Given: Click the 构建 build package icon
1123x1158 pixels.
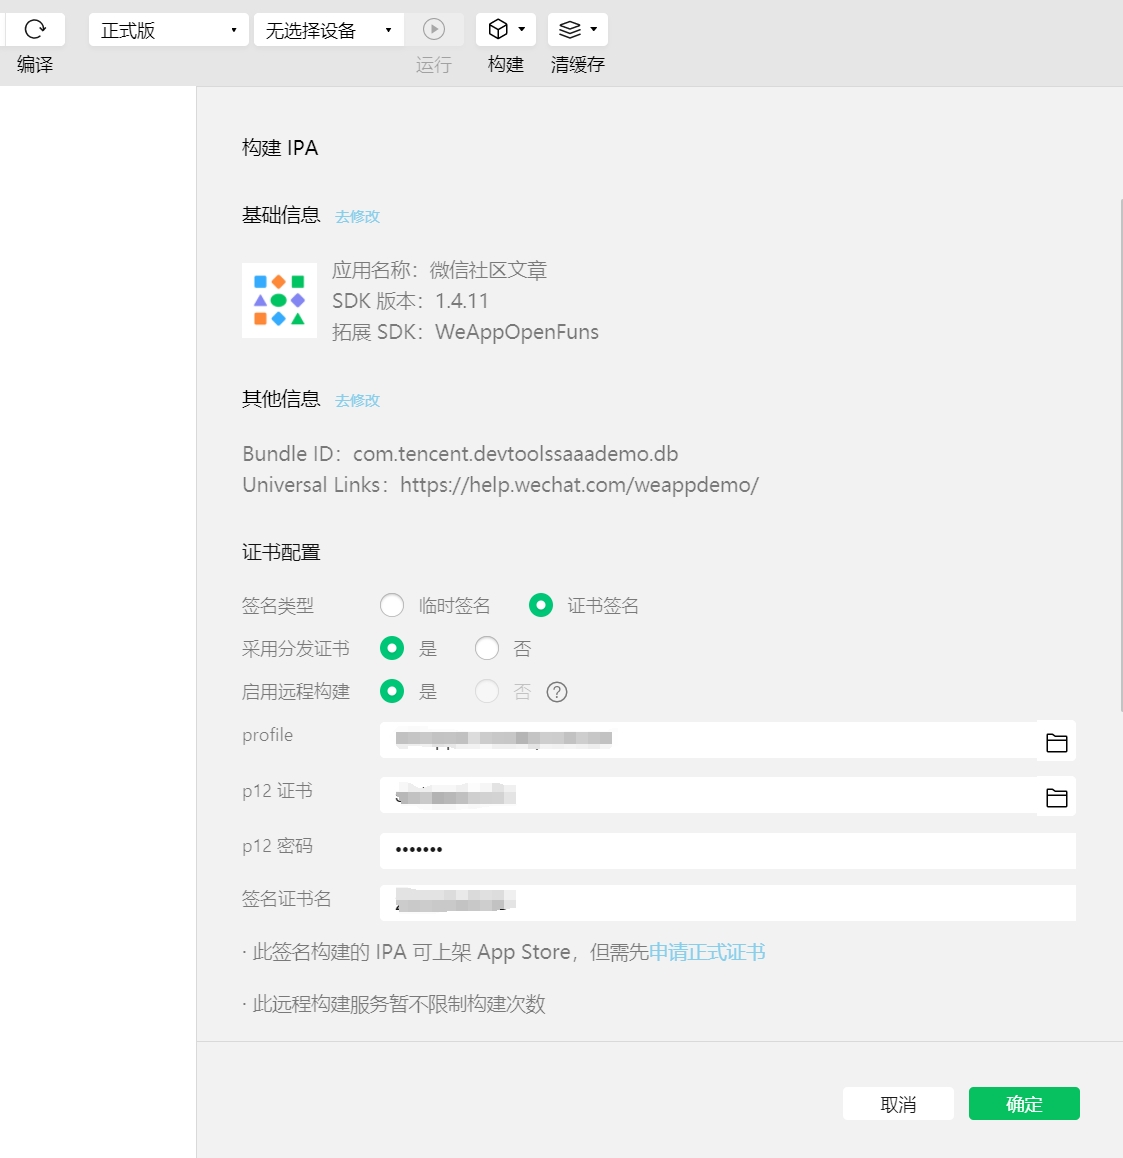Looking at the screenshot, I should [497, 29].
